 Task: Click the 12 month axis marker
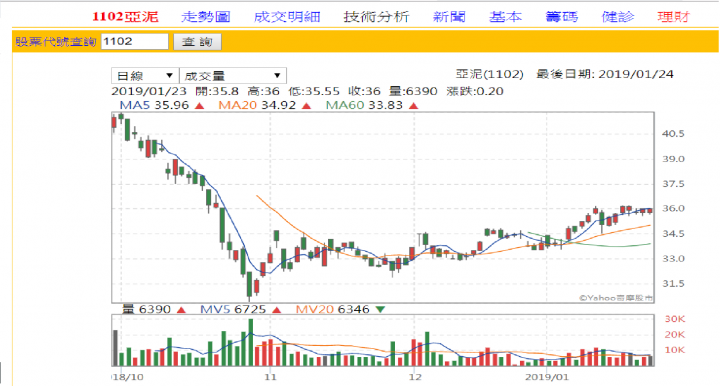pos(415,377)
